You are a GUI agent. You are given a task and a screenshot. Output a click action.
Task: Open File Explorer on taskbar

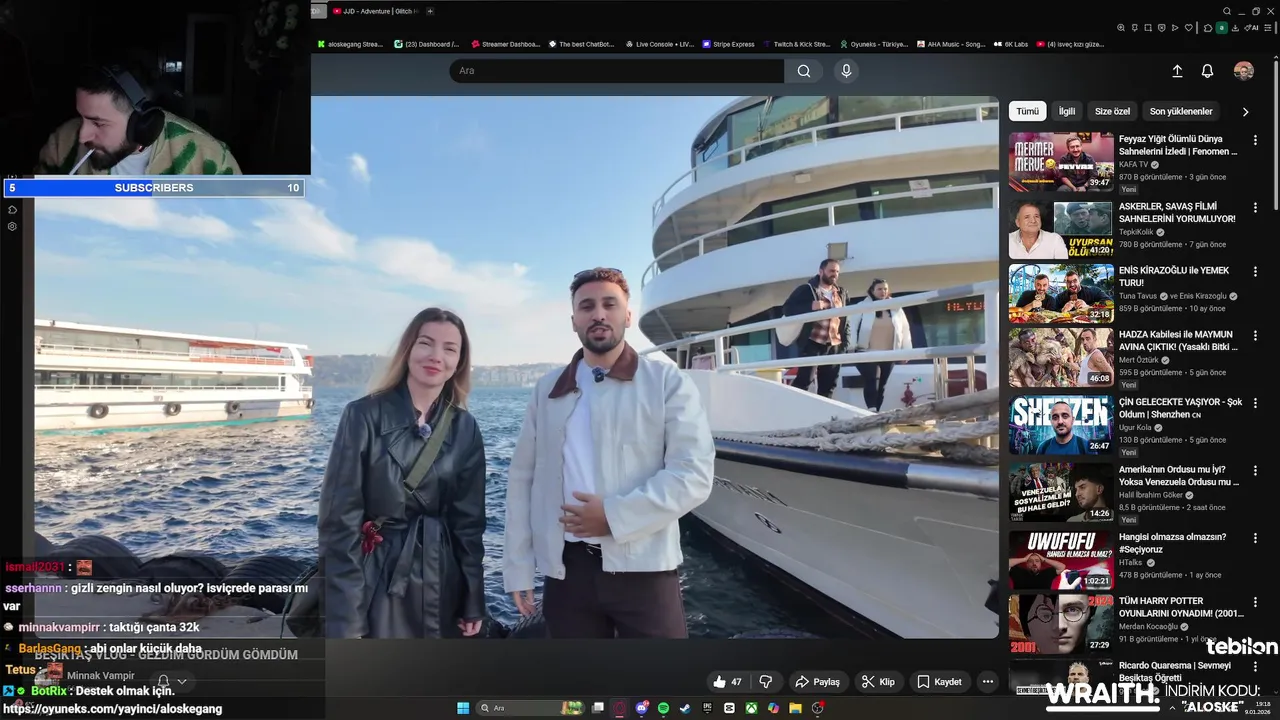[x=795, y=708]
